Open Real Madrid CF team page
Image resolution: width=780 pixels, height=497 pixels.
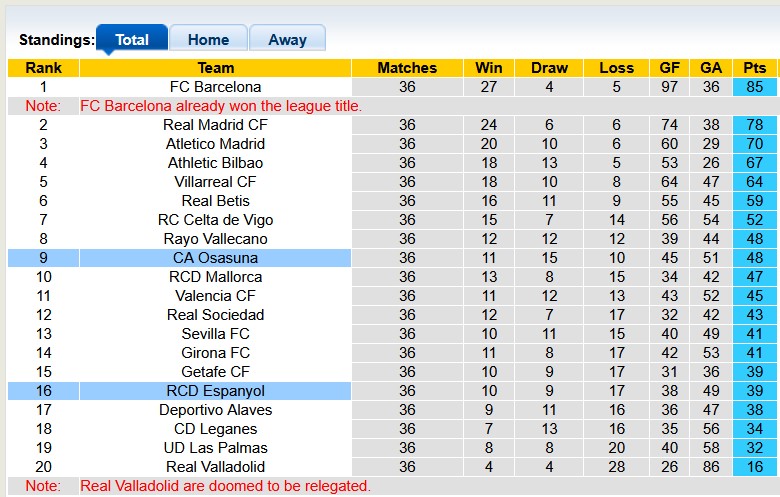[215, 125]
